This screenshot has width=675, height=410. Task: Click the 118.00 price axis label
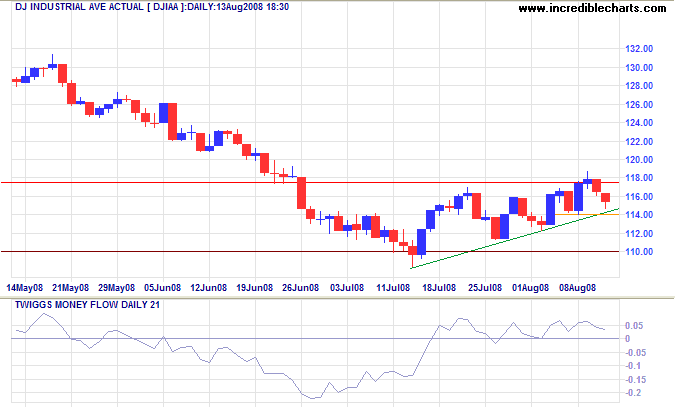tap(639, 178)
